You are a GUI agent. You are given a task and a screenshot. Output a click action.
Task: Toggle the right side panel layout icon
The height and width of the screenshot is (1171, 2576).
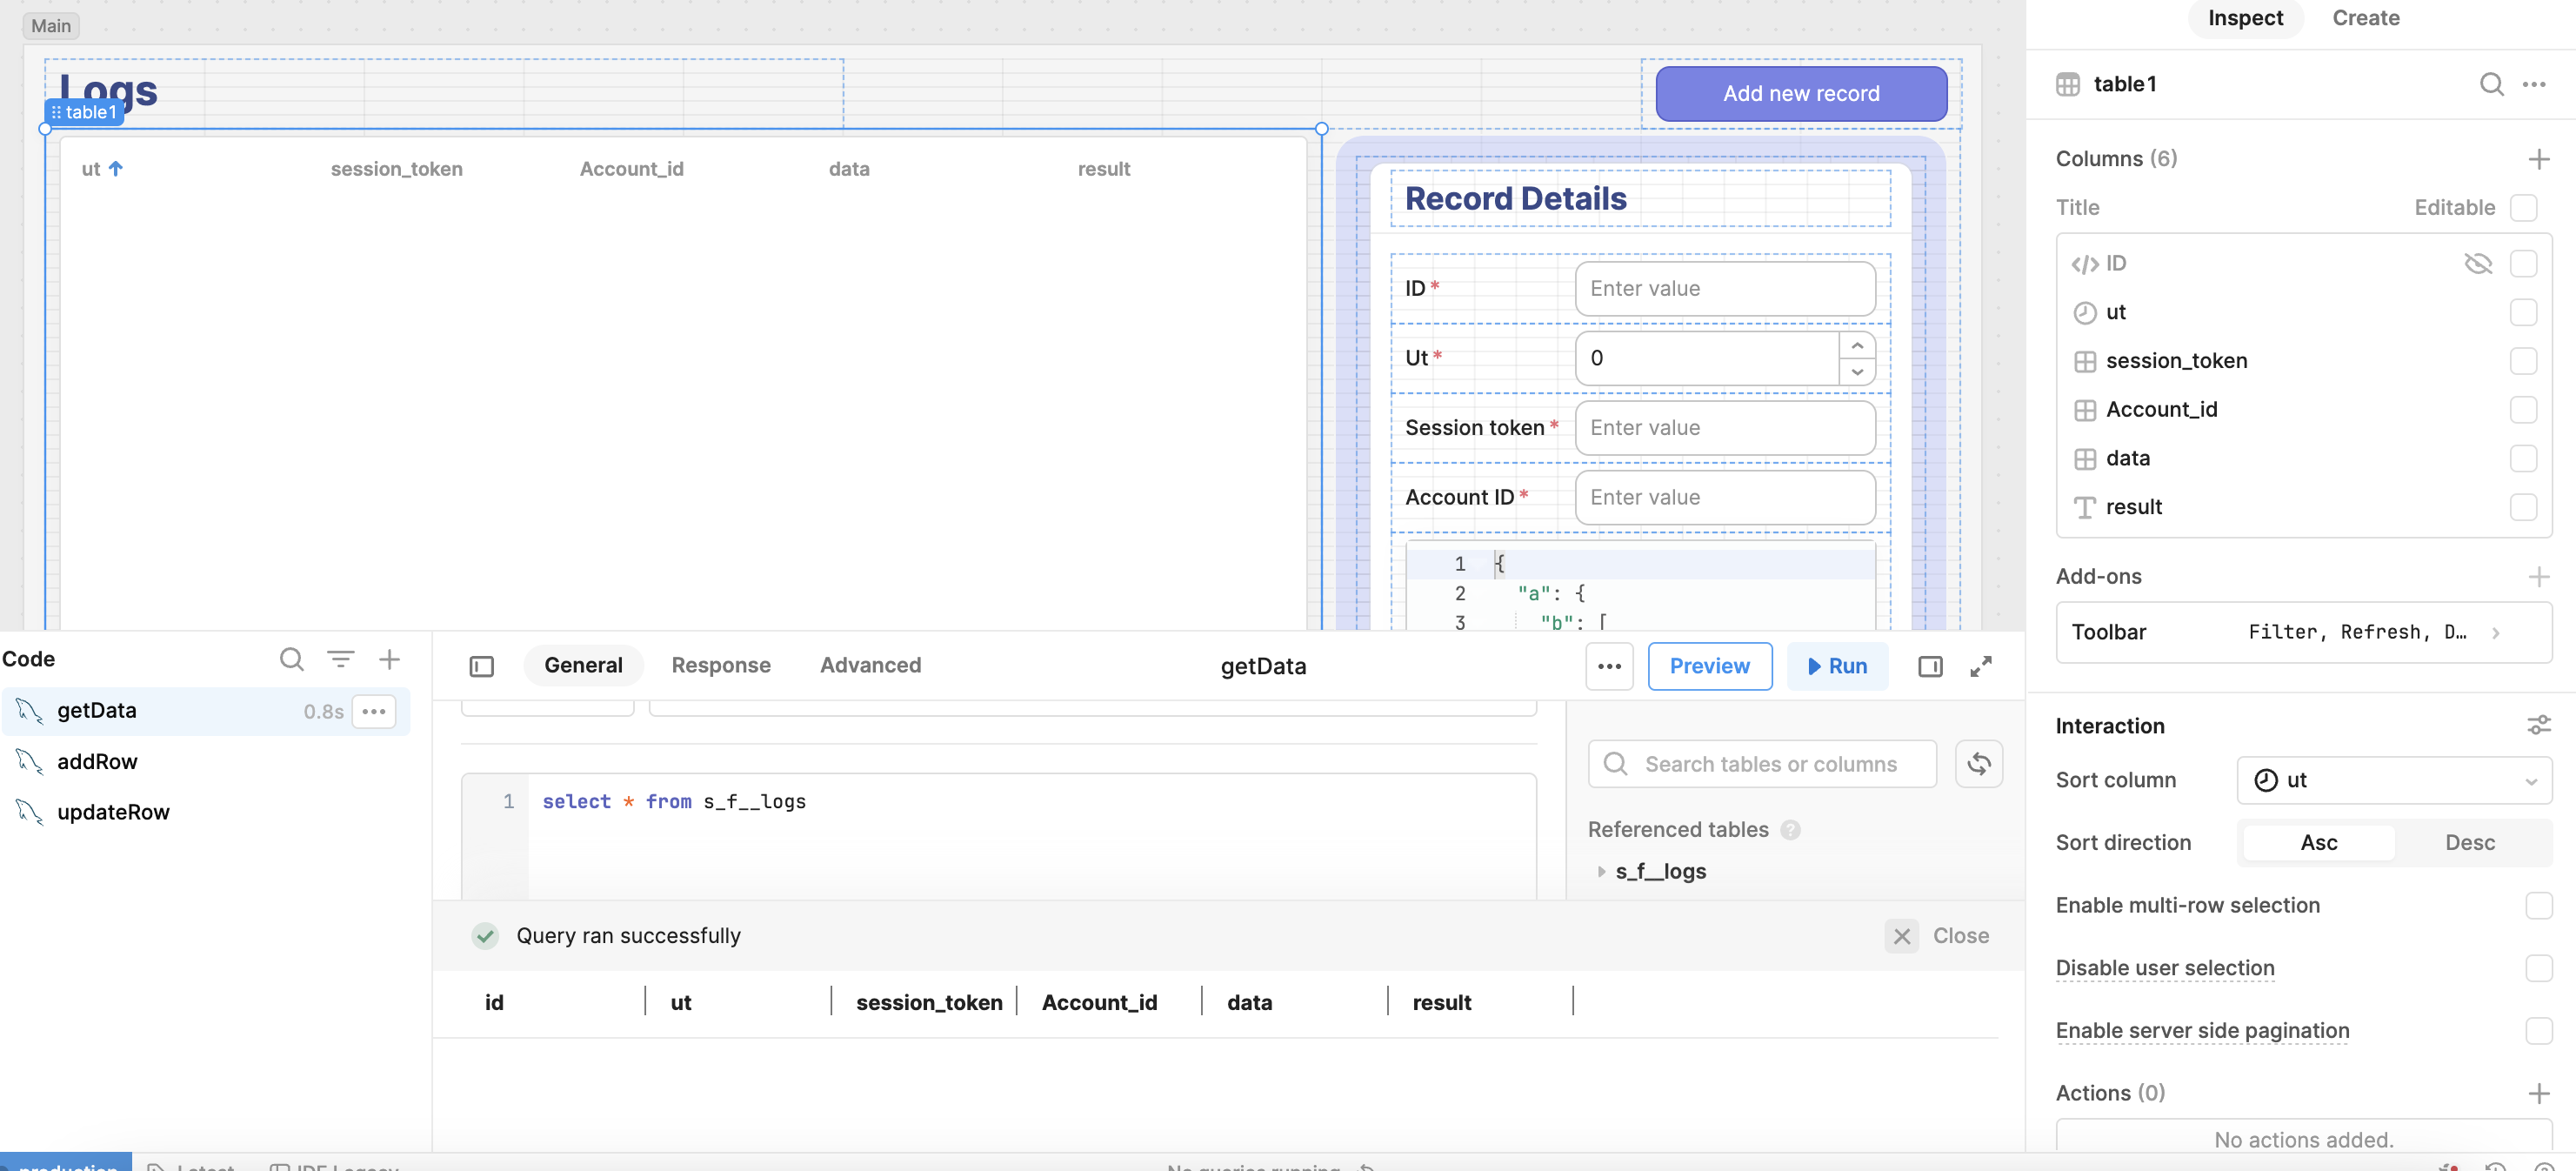(1930, 666)
